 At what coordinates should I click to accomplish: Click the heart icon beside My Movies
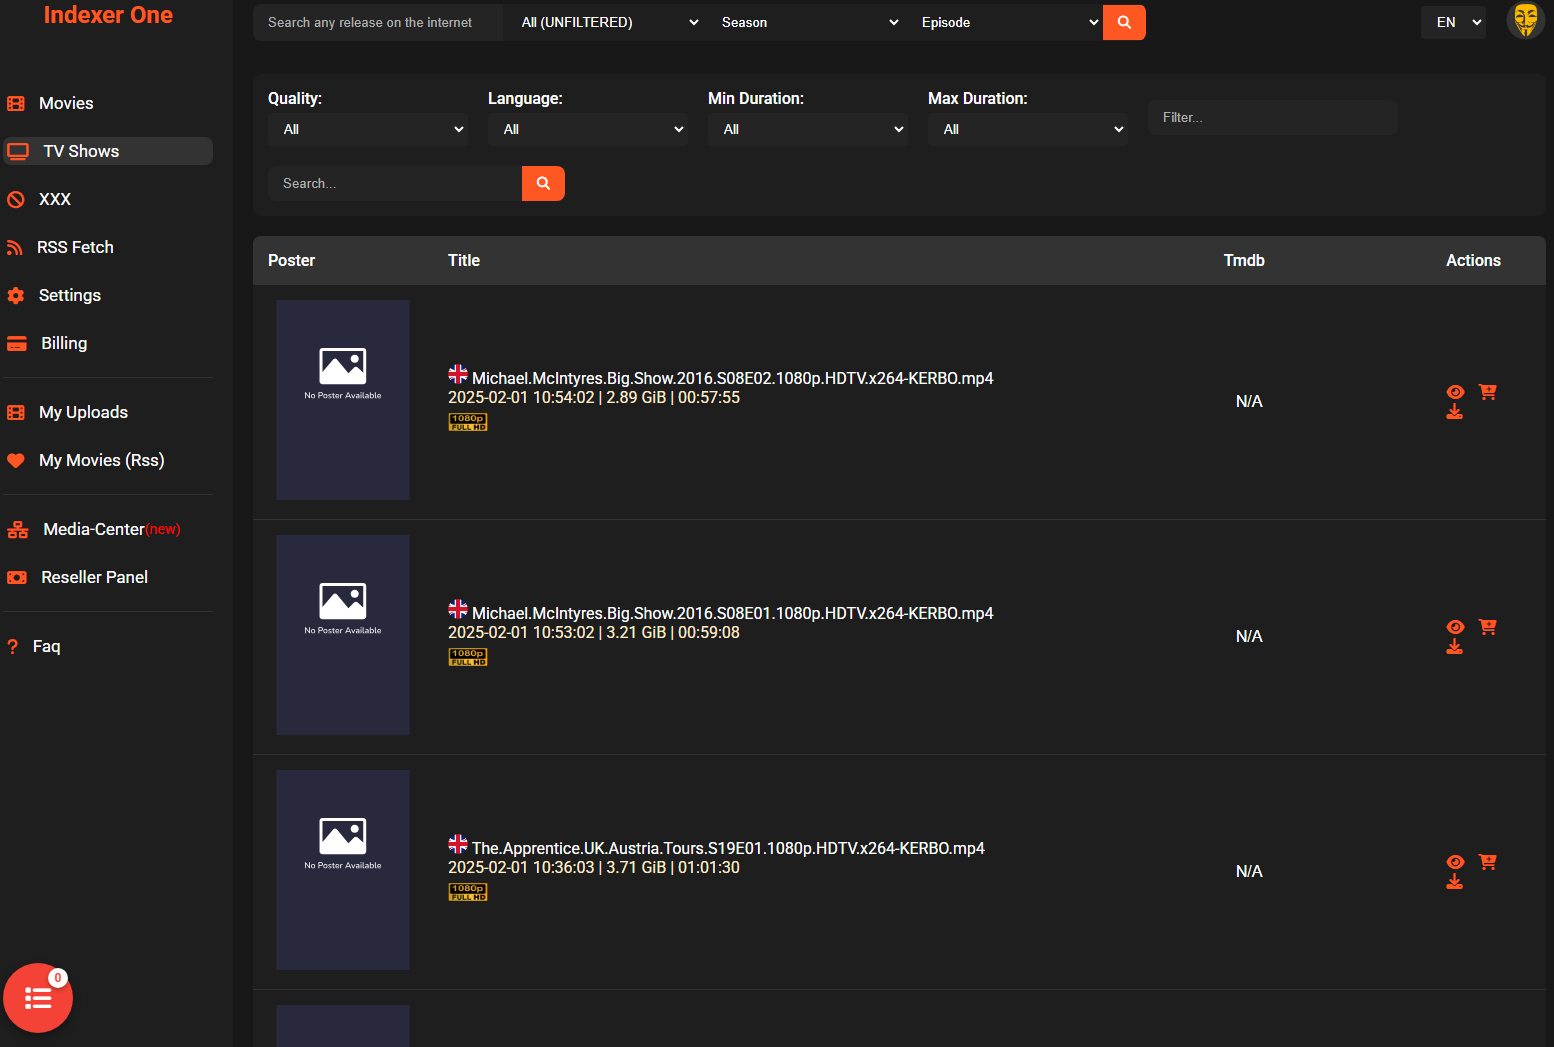[x=16, y=460]
